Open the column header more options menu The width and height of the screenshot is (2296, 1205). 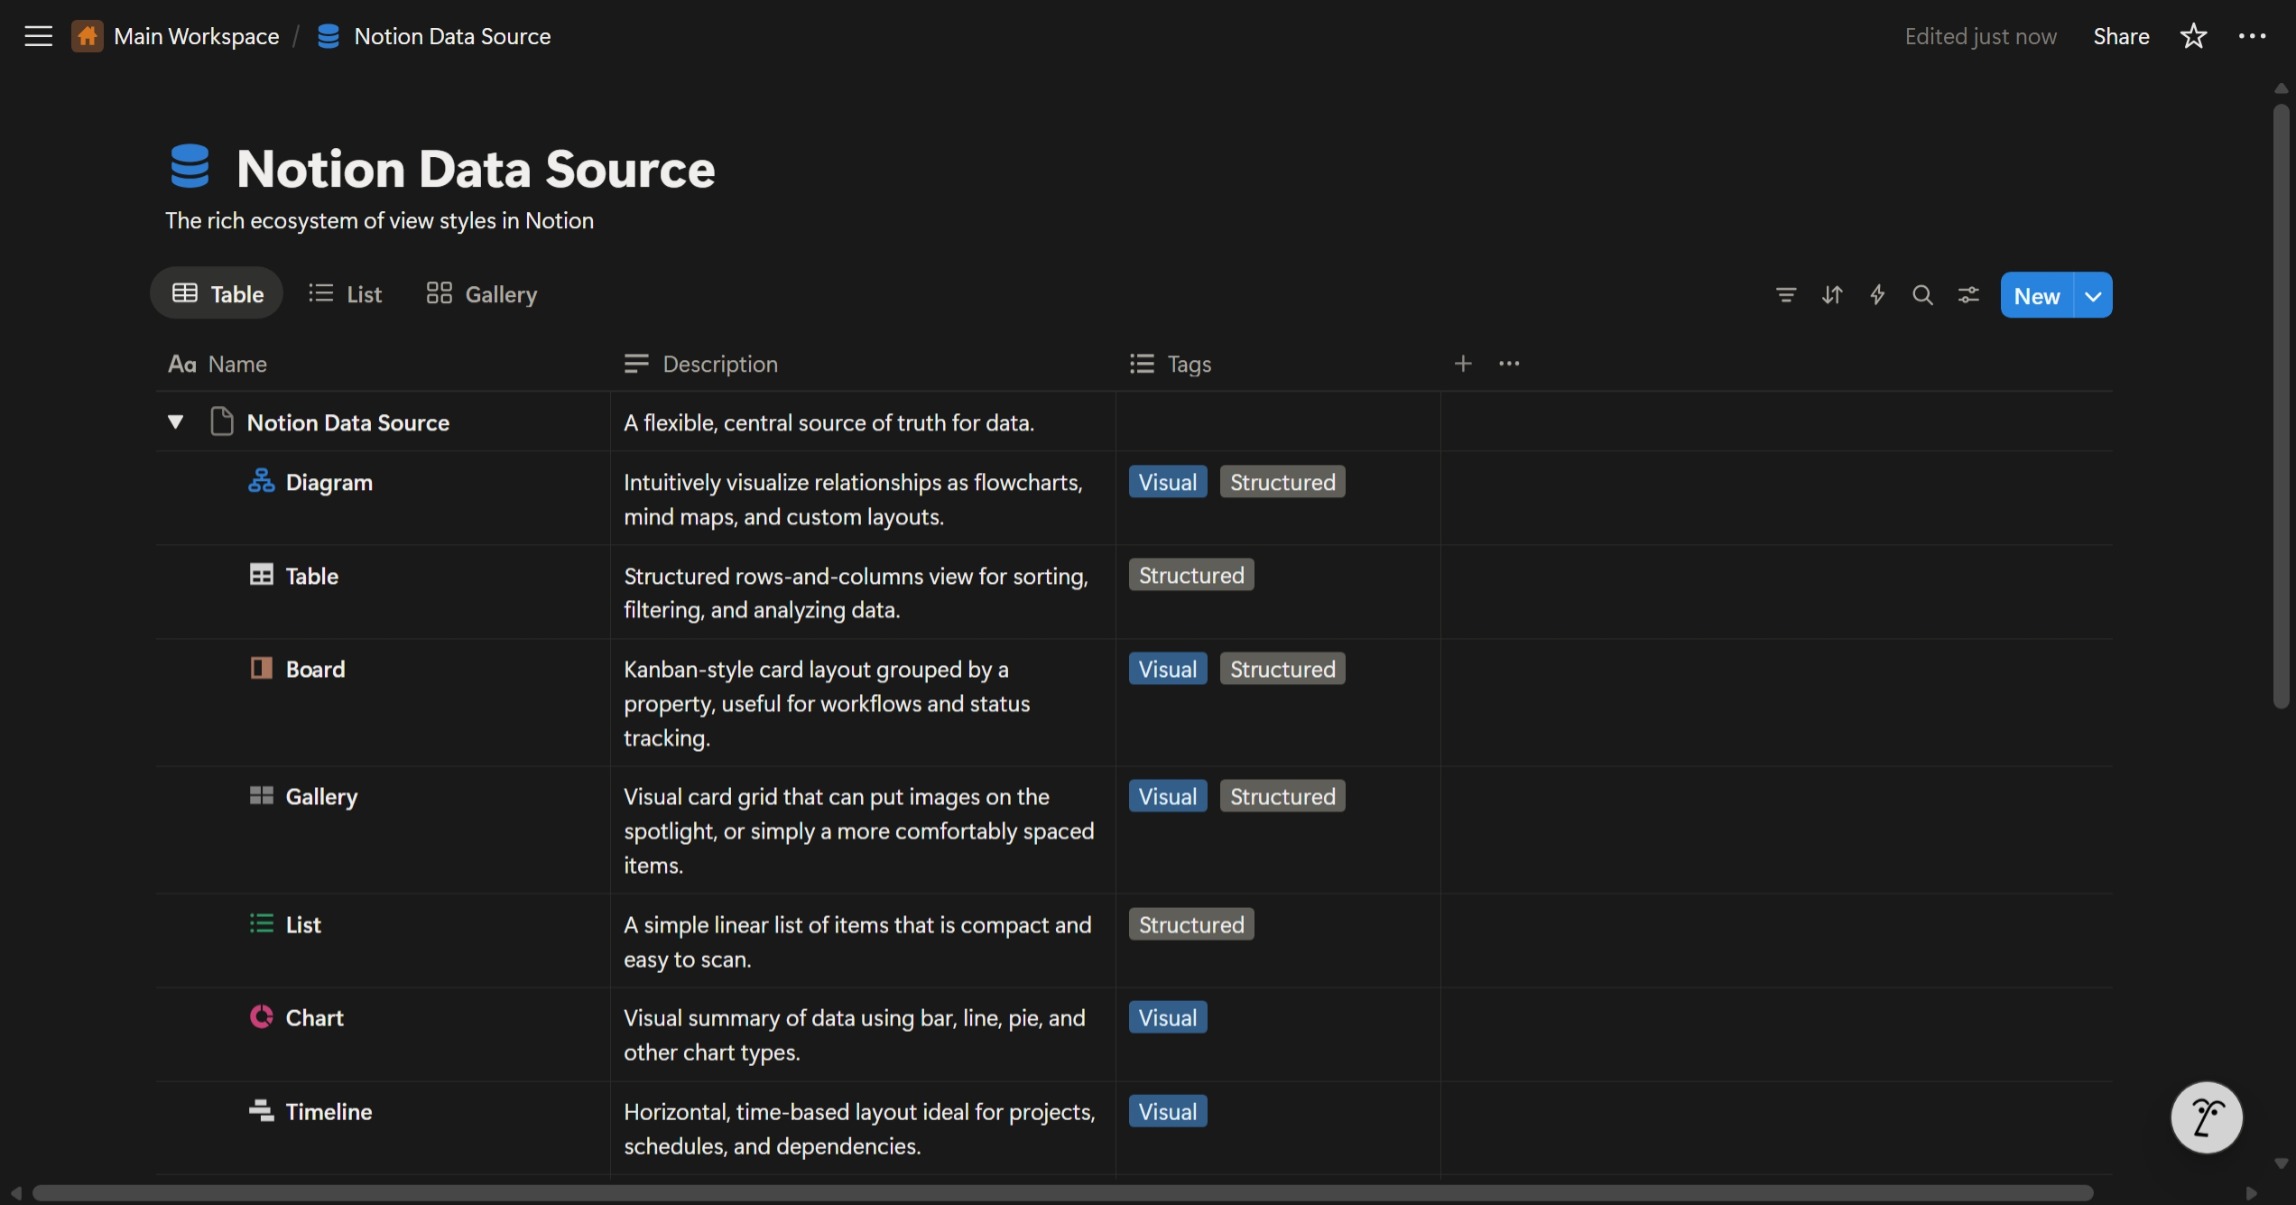(x=1509, y=364)
